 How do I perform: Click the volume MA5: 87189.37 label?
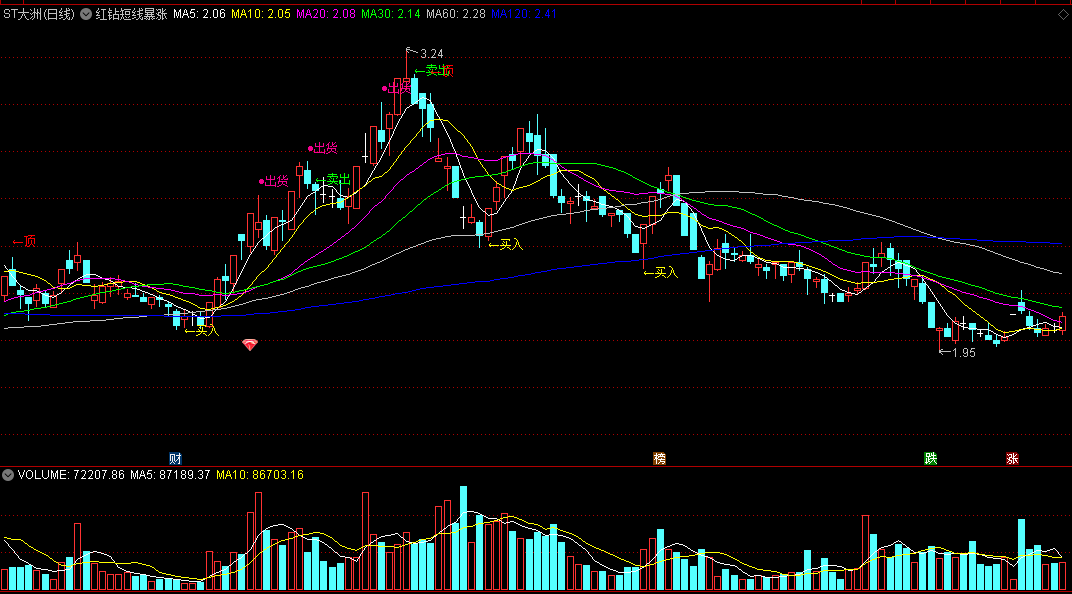tap(170, 474)
